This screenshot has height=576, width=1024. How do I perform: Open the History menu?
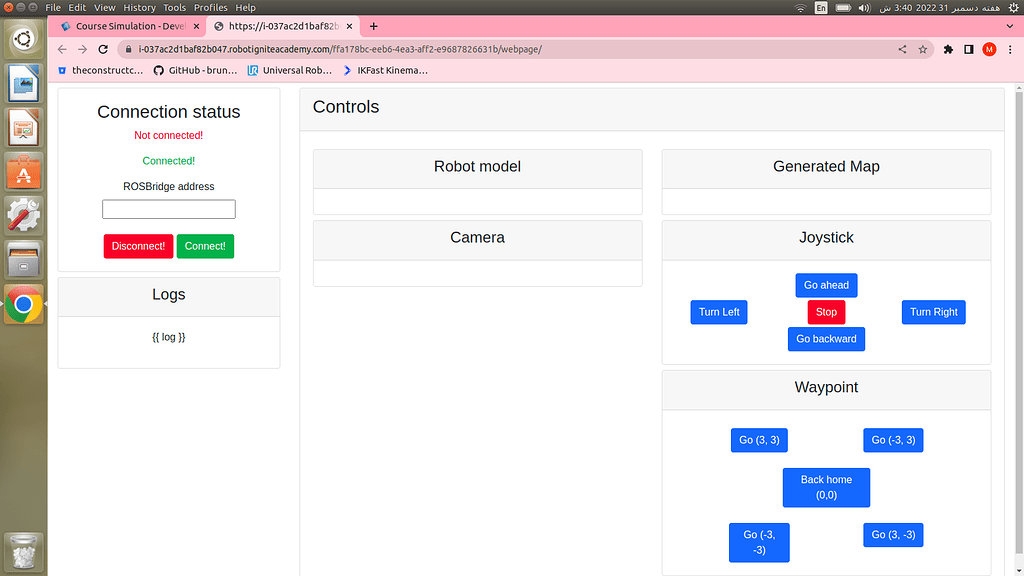139,8
